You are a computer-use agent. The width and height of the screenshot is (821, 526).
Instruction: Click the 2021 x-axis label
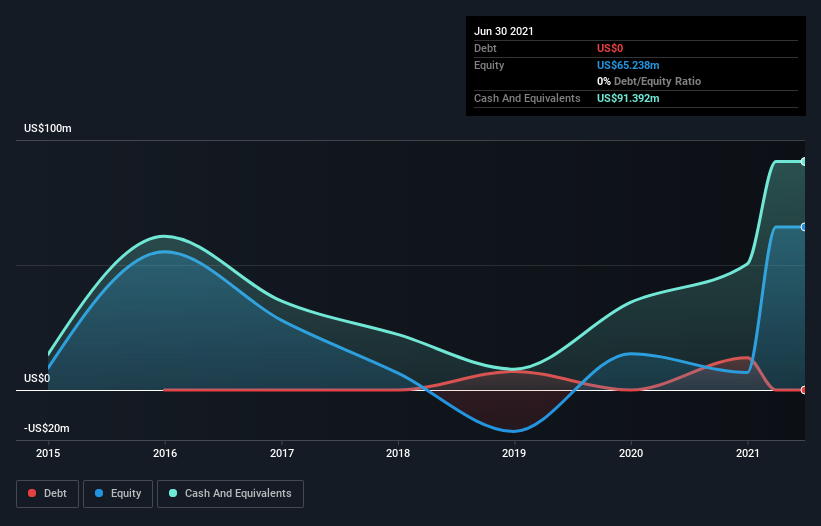(748, 453)
